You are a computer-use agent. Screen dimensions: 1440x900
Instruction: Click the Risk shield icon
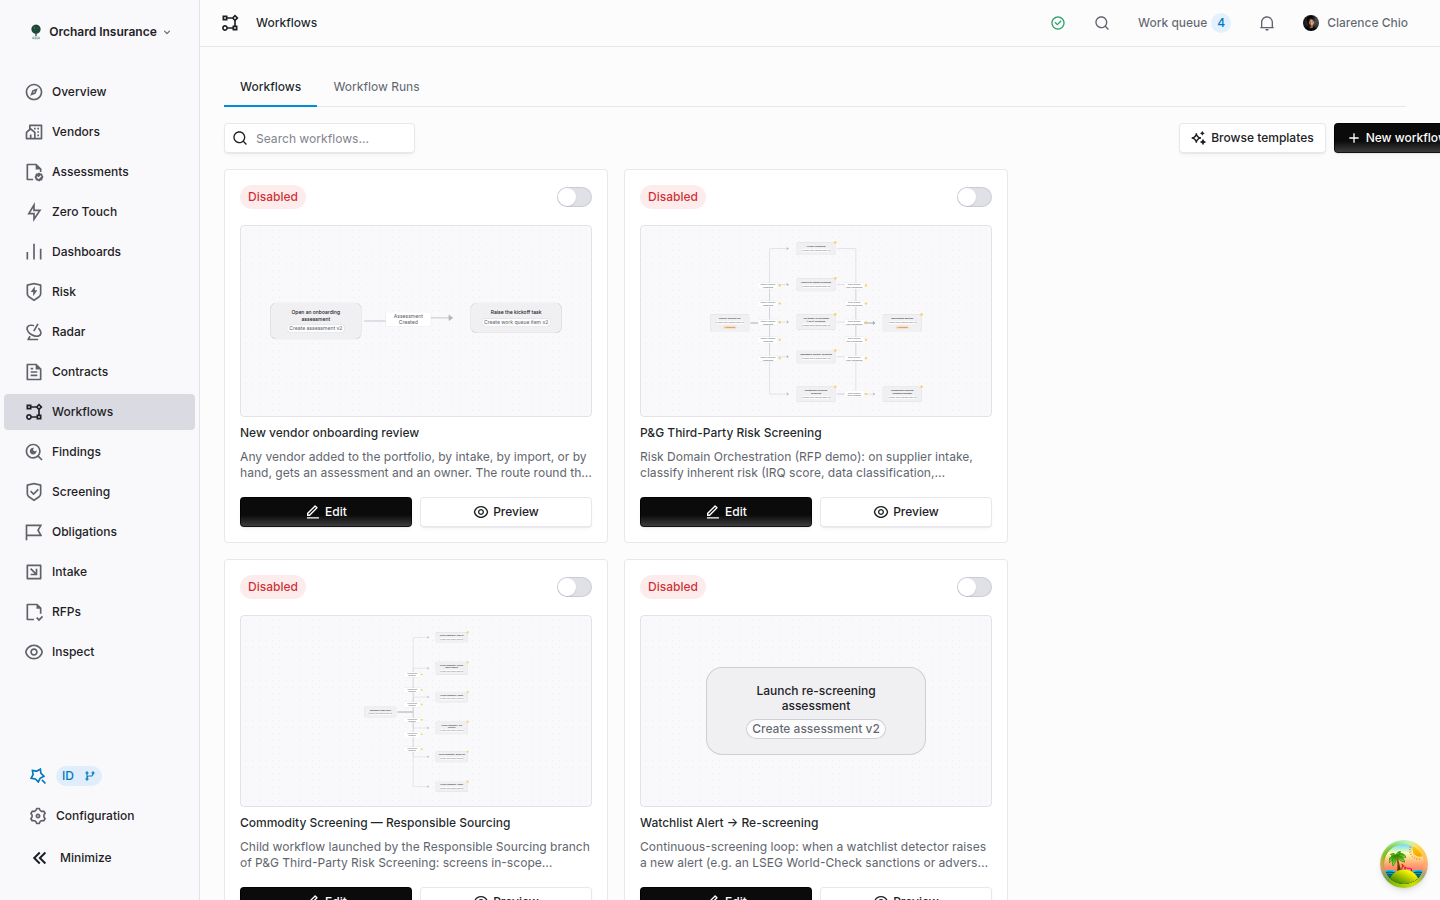click(x=34, y=292)
